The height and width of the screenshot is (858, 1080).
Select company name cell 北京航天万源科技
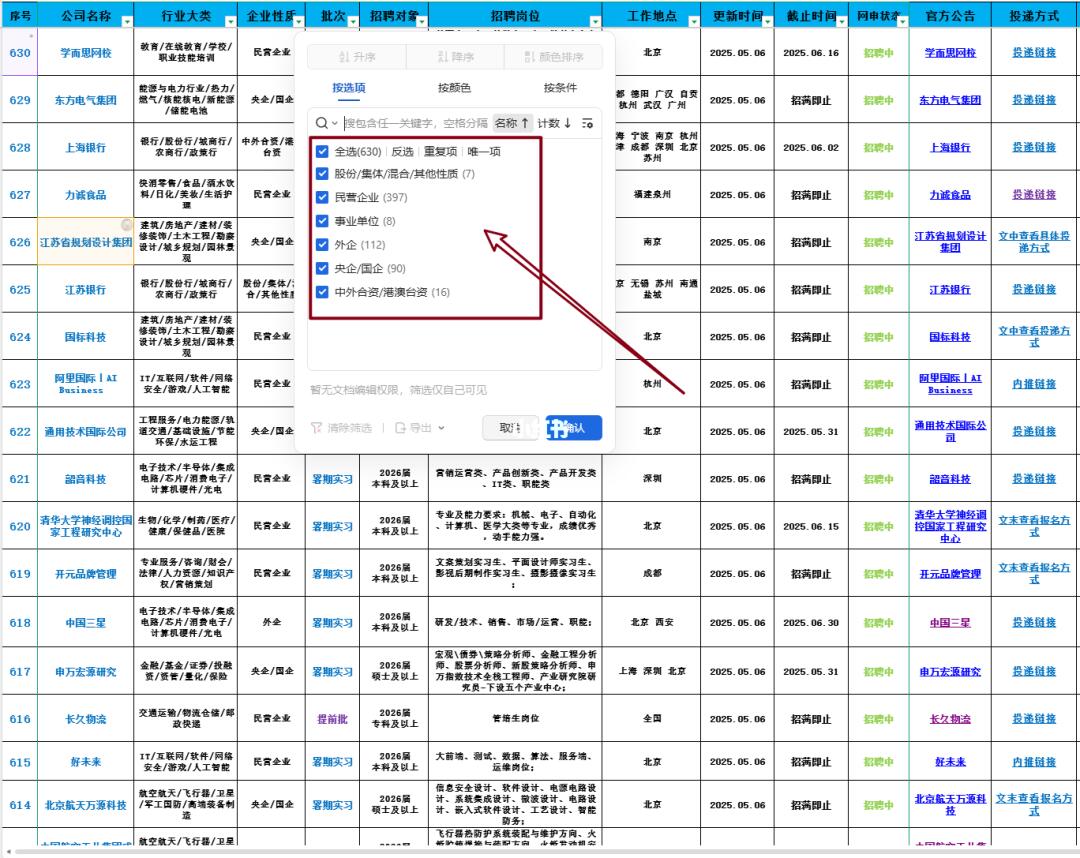point(85,805)
